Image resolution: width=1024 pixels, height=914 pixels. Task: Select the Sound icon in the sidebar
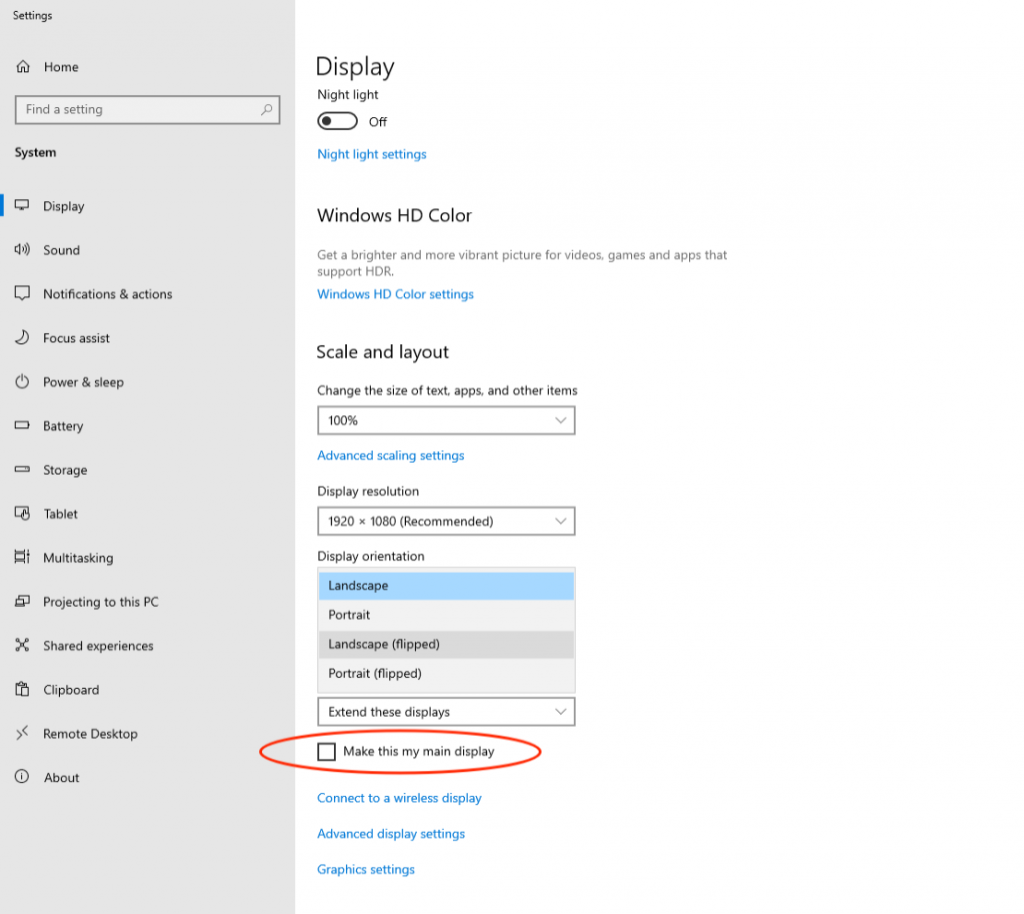24,250
